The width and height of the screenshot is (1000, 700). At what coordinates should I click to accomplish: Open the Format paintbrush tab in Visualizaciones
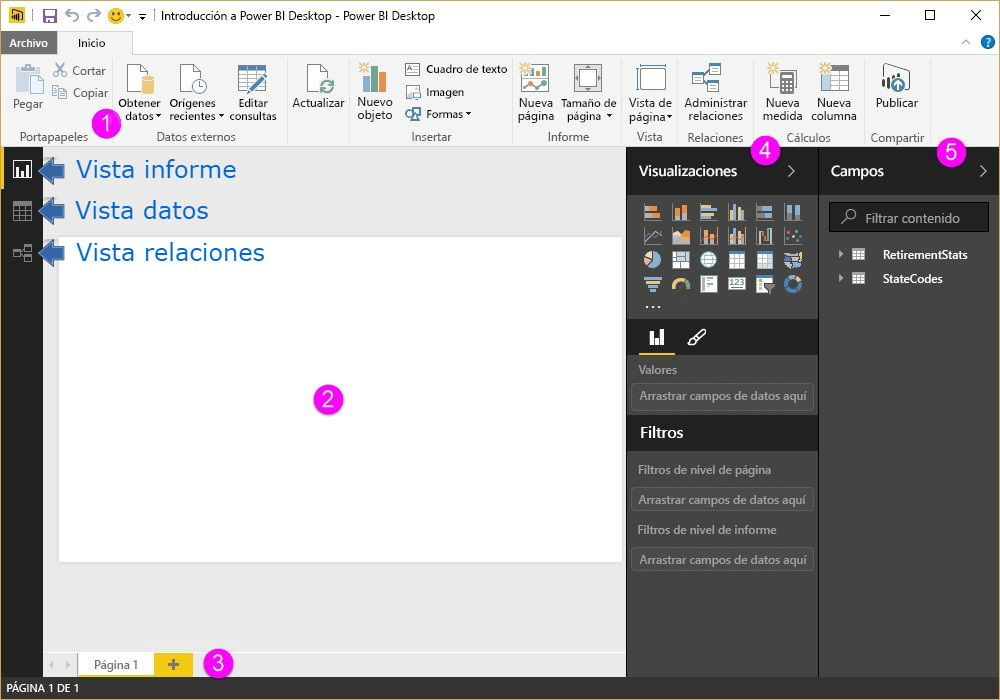click(696, 337)
